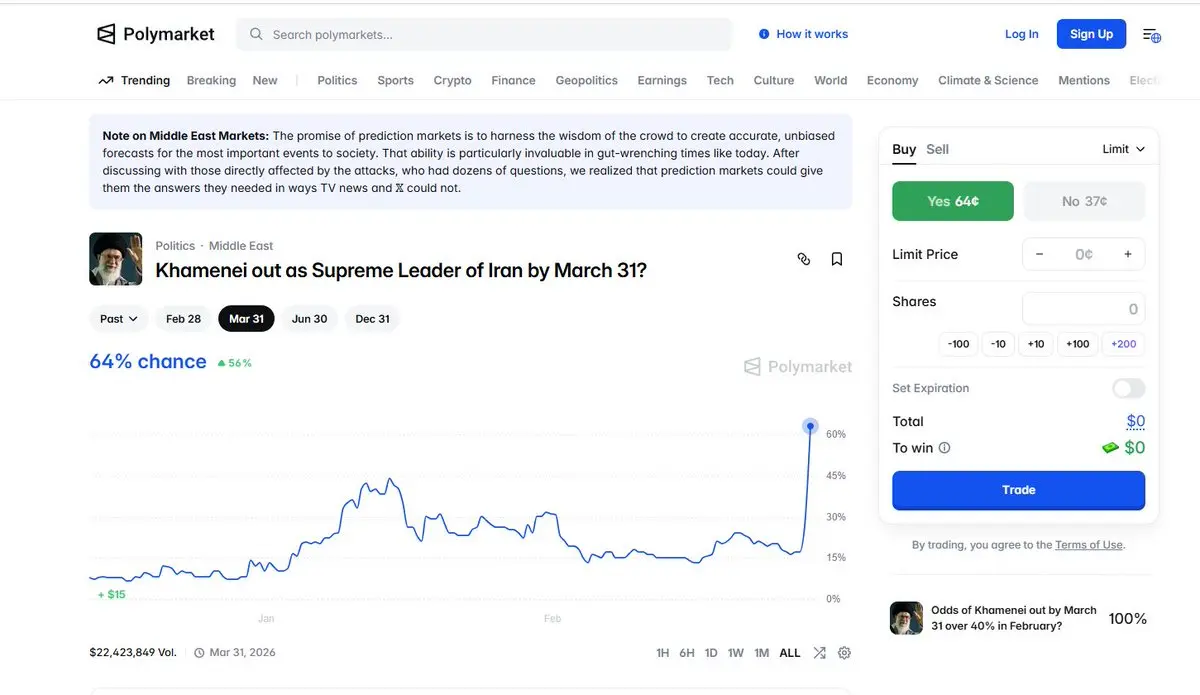The width and height of the screenshot is (1200, 695).
Task: Click the How it works info icon
Action: tap(764, 34)
